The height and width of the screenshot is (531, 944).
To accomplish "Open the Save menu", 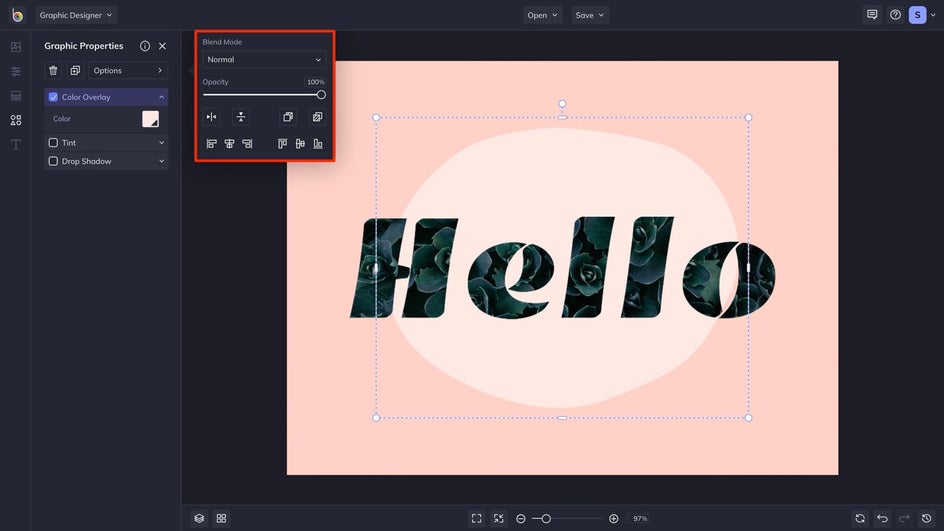I will point(590,15).
